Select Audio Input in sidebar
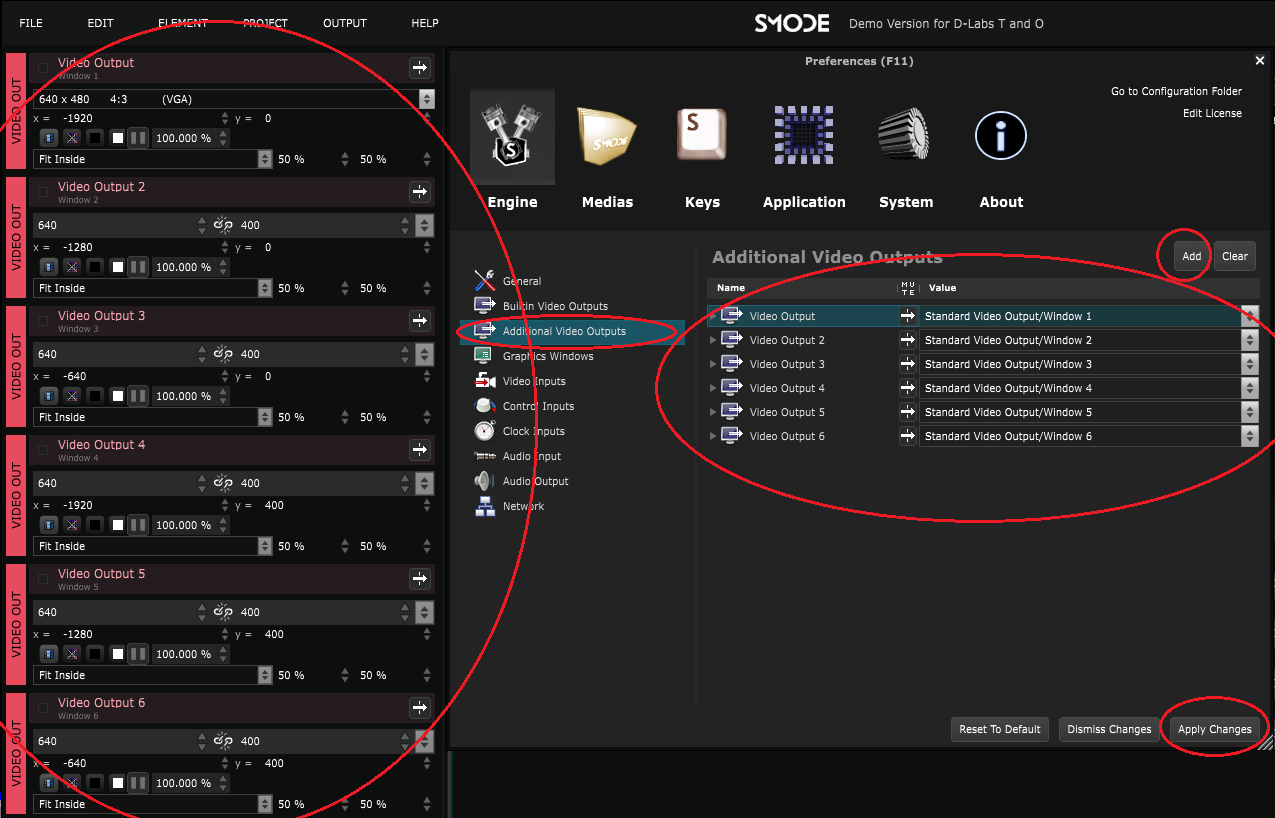The image size is (1275, 818). pos(518,456)
